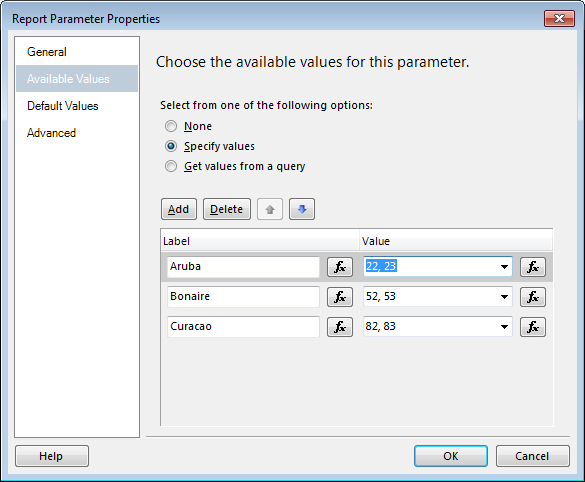
Task: Open expression editor for Bonaire label
Action: pos(340,297)
